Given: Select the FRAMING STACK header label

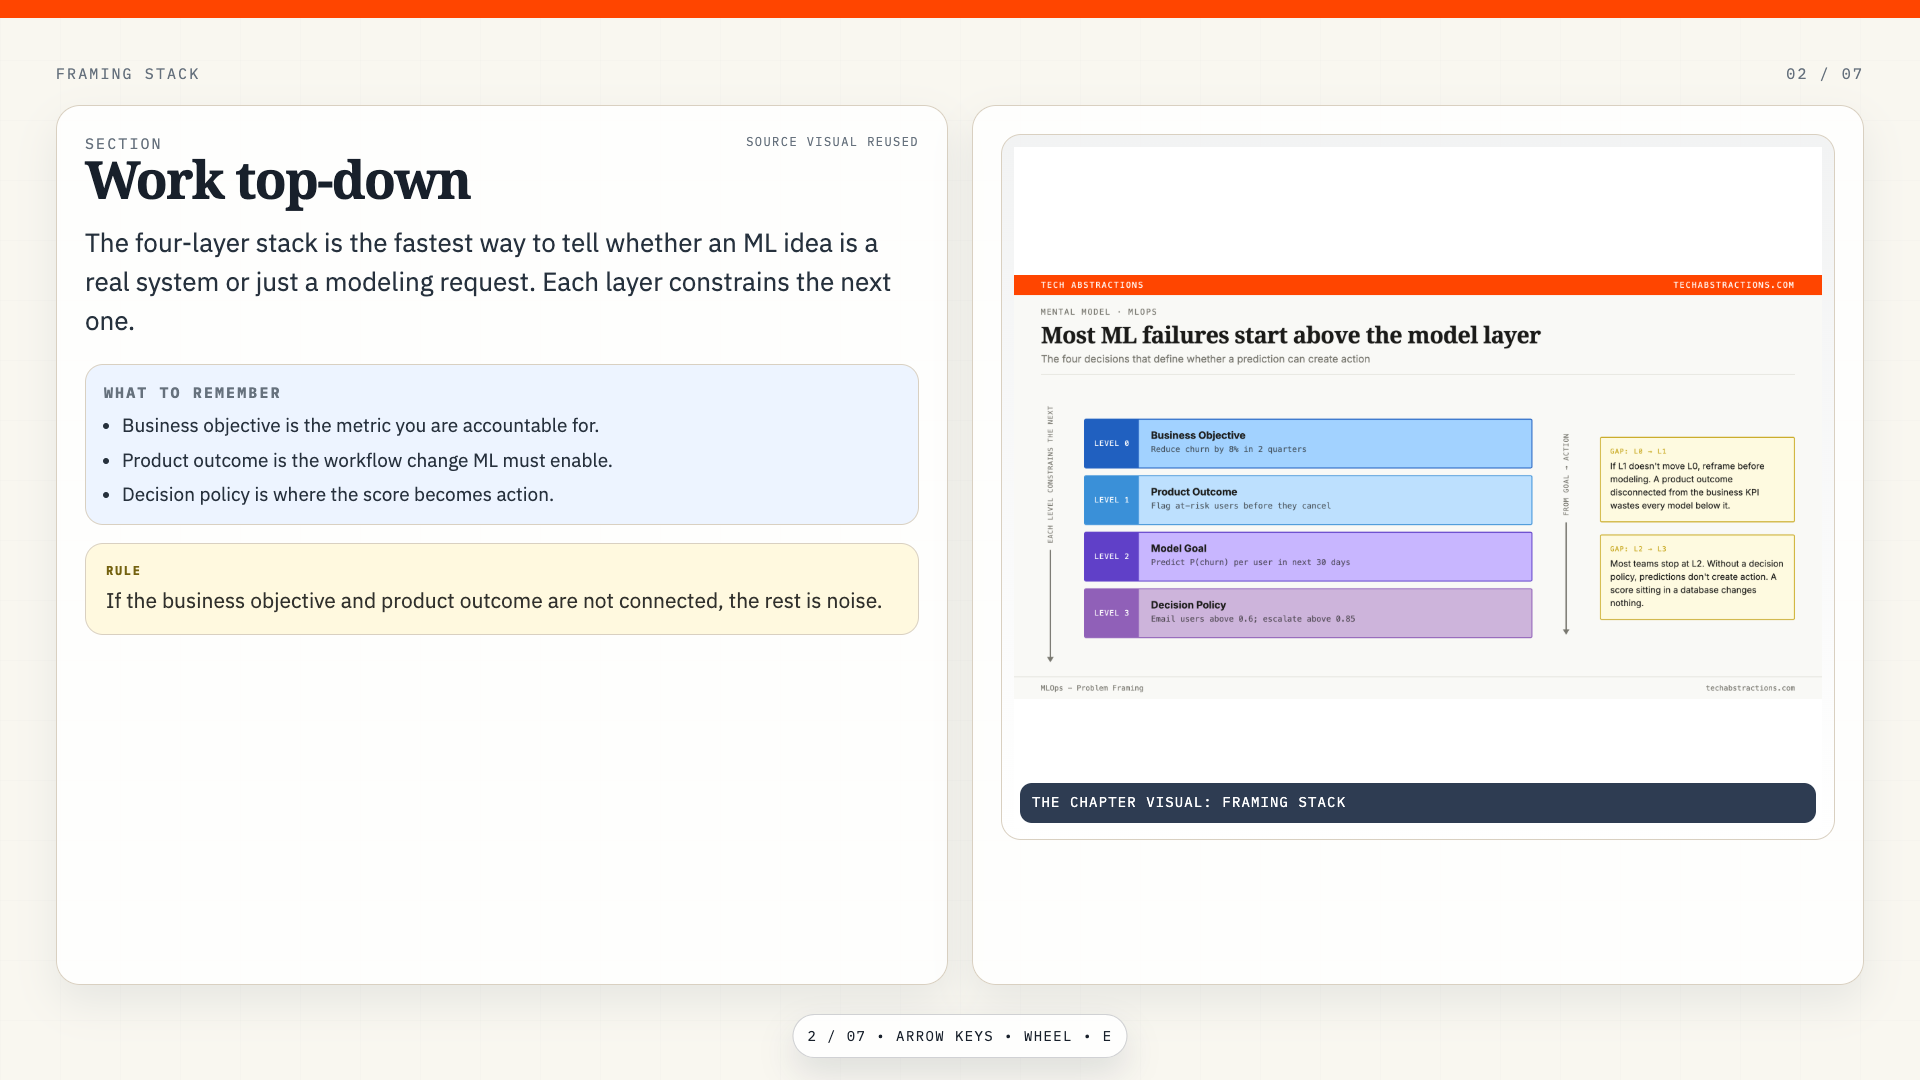Looking at the screenshot, I should click(128, 74).
